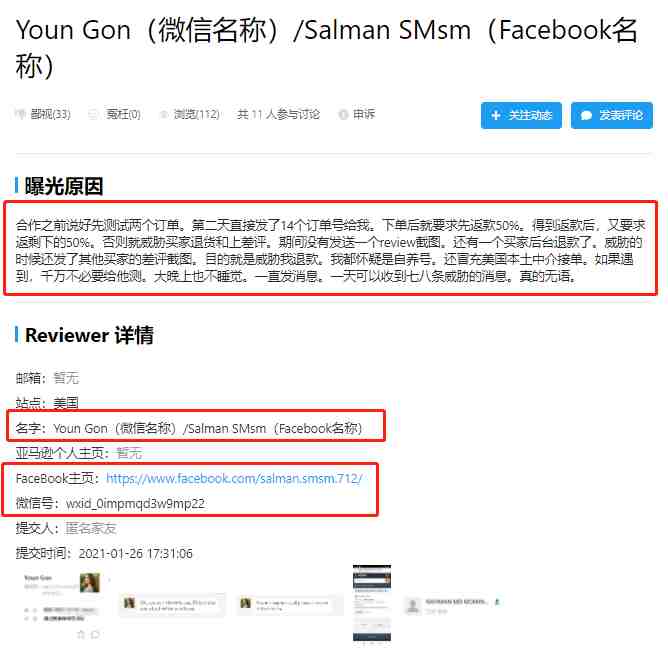Screen dimensions: 668x667
Task: Click the 关注动态 follow button
Action: [521, 115]
